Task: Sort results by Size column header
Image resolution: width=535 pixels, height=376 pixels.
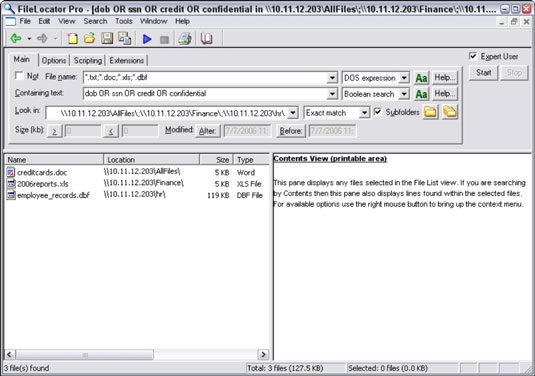Action: 216,160
